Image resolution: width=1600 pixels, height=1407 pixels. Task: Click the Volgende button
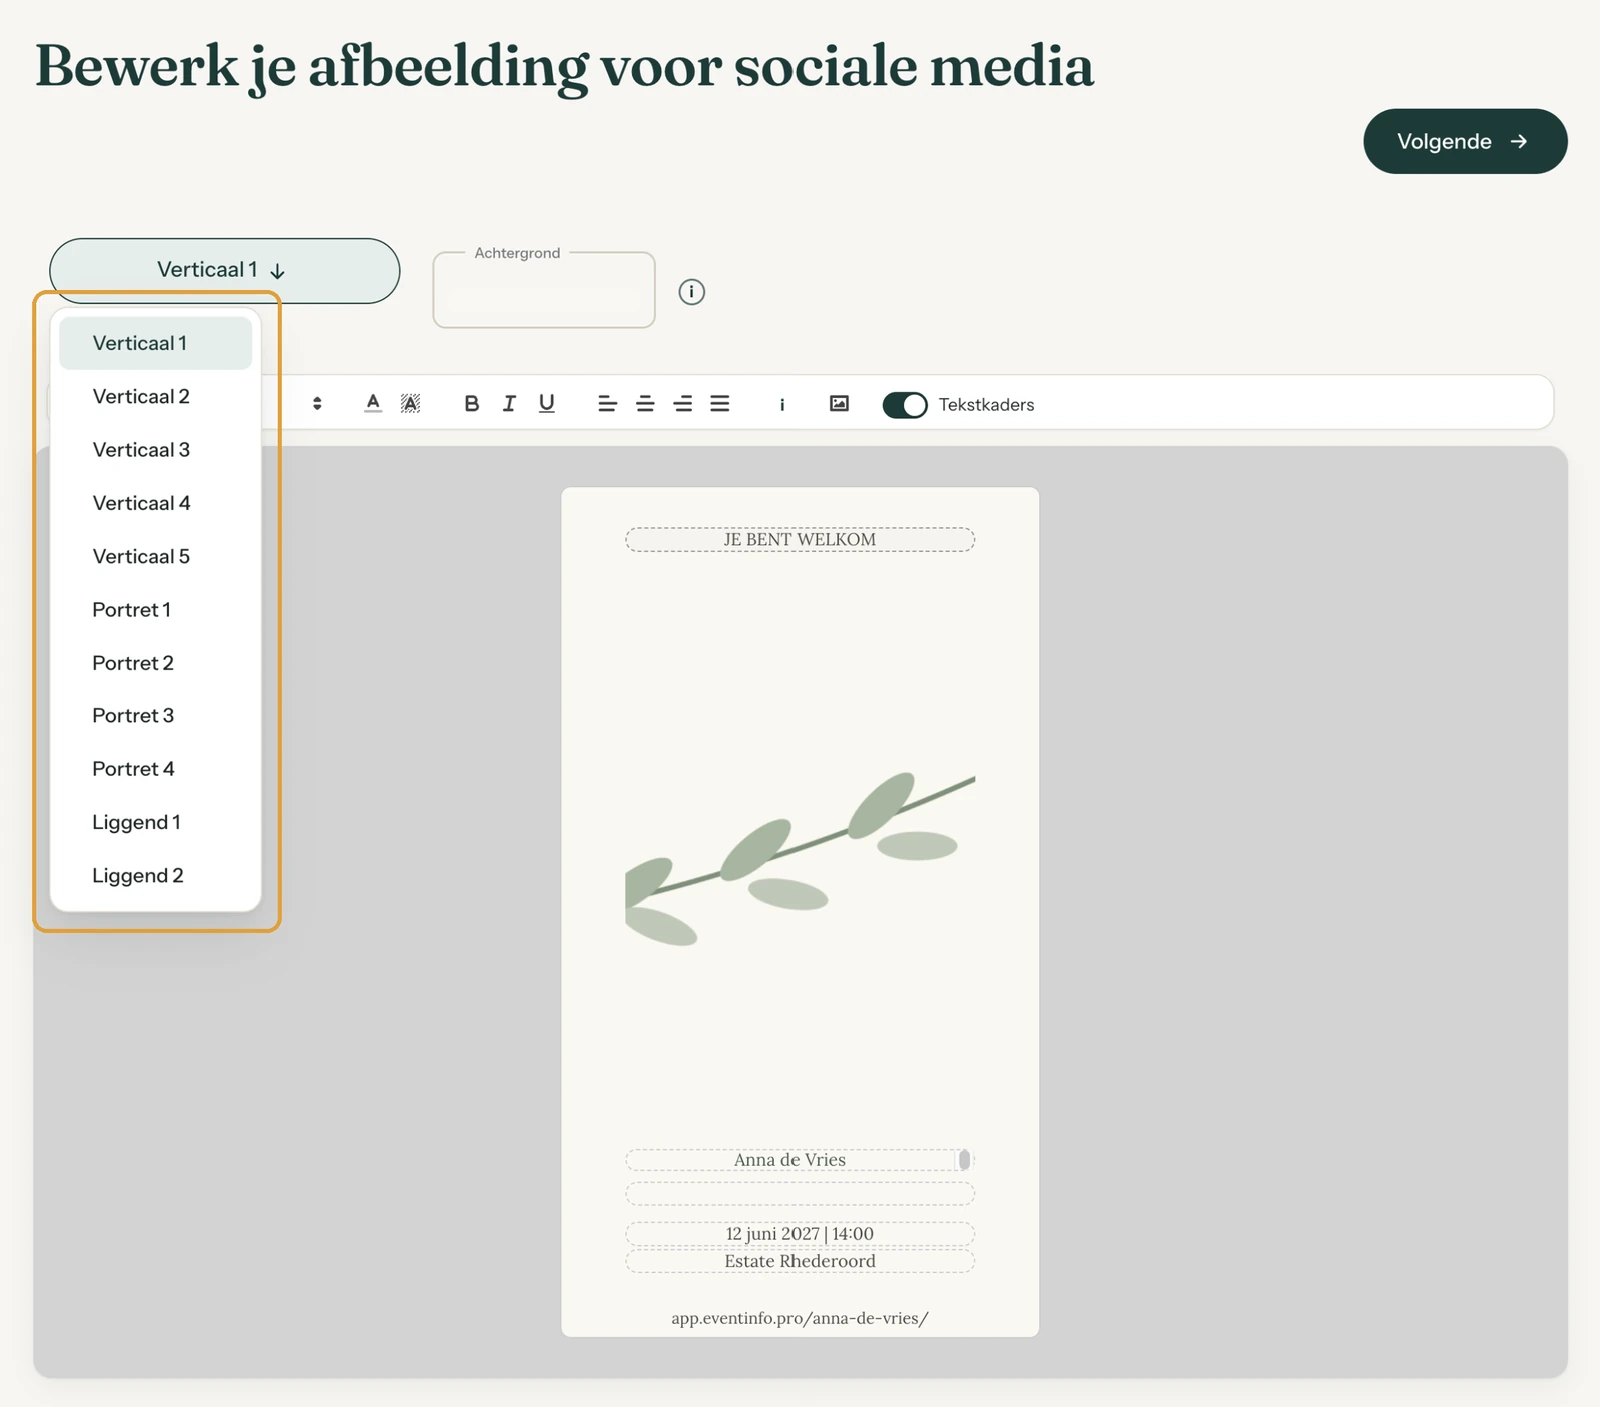click(1465, 141)
